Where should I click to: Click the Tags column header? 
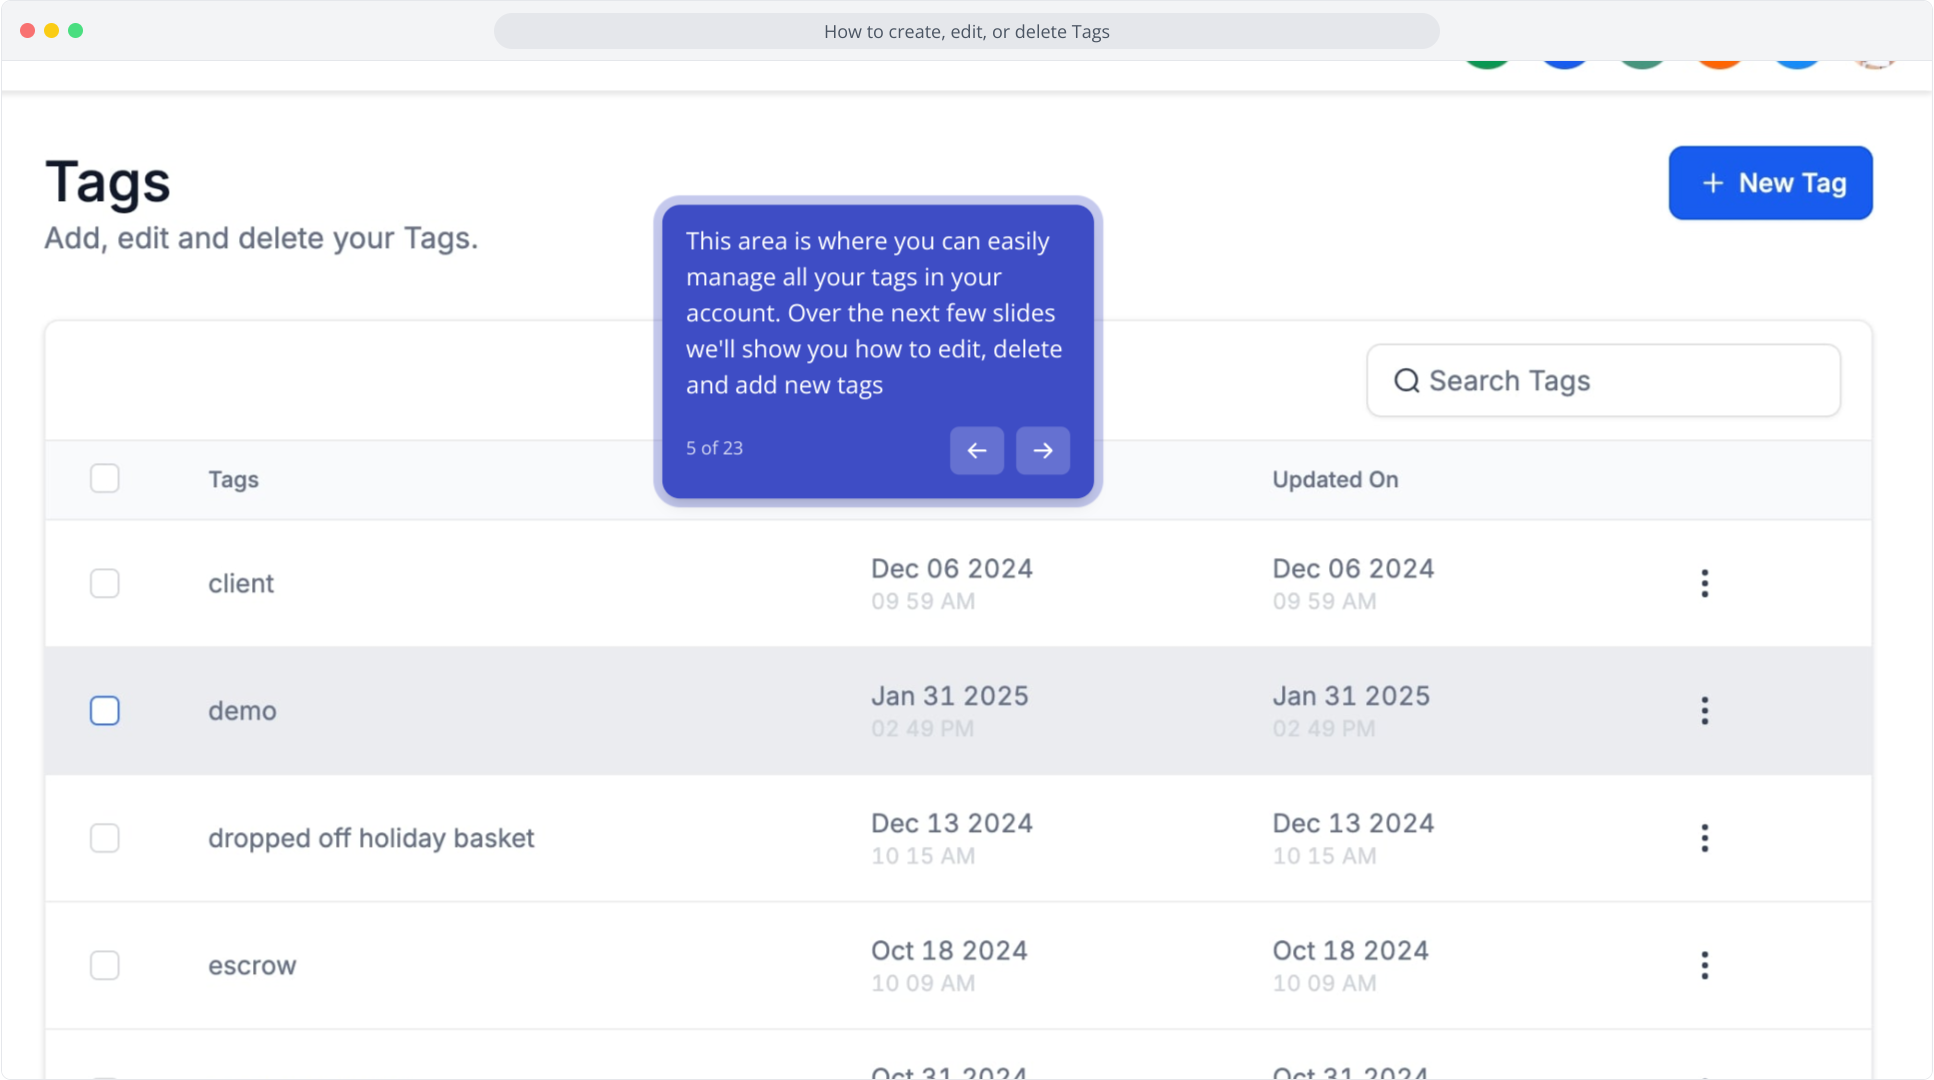pyautogui.click(x=233, y=480)
